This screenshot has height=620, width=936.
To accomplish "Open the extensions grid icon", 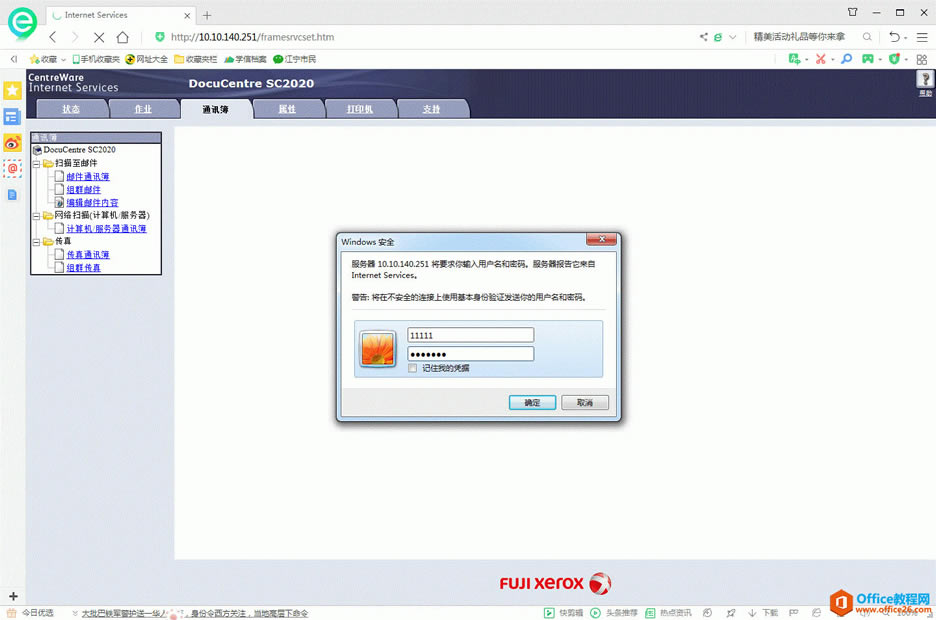I will [x=922, y=59].
